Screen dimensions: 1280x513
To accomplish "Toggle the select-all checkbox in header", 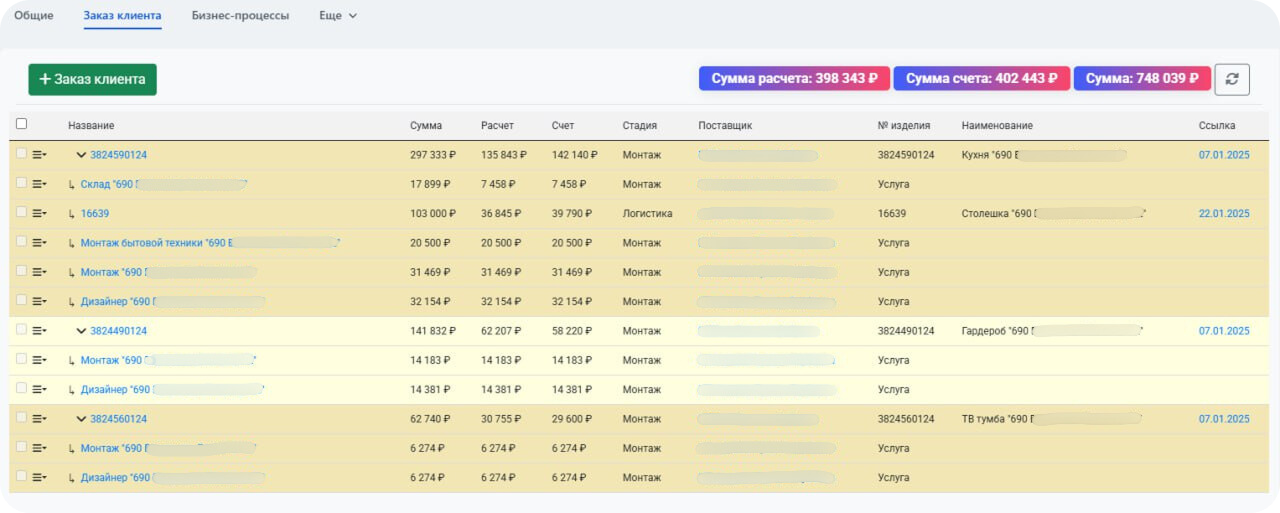I will pos(22,124).
